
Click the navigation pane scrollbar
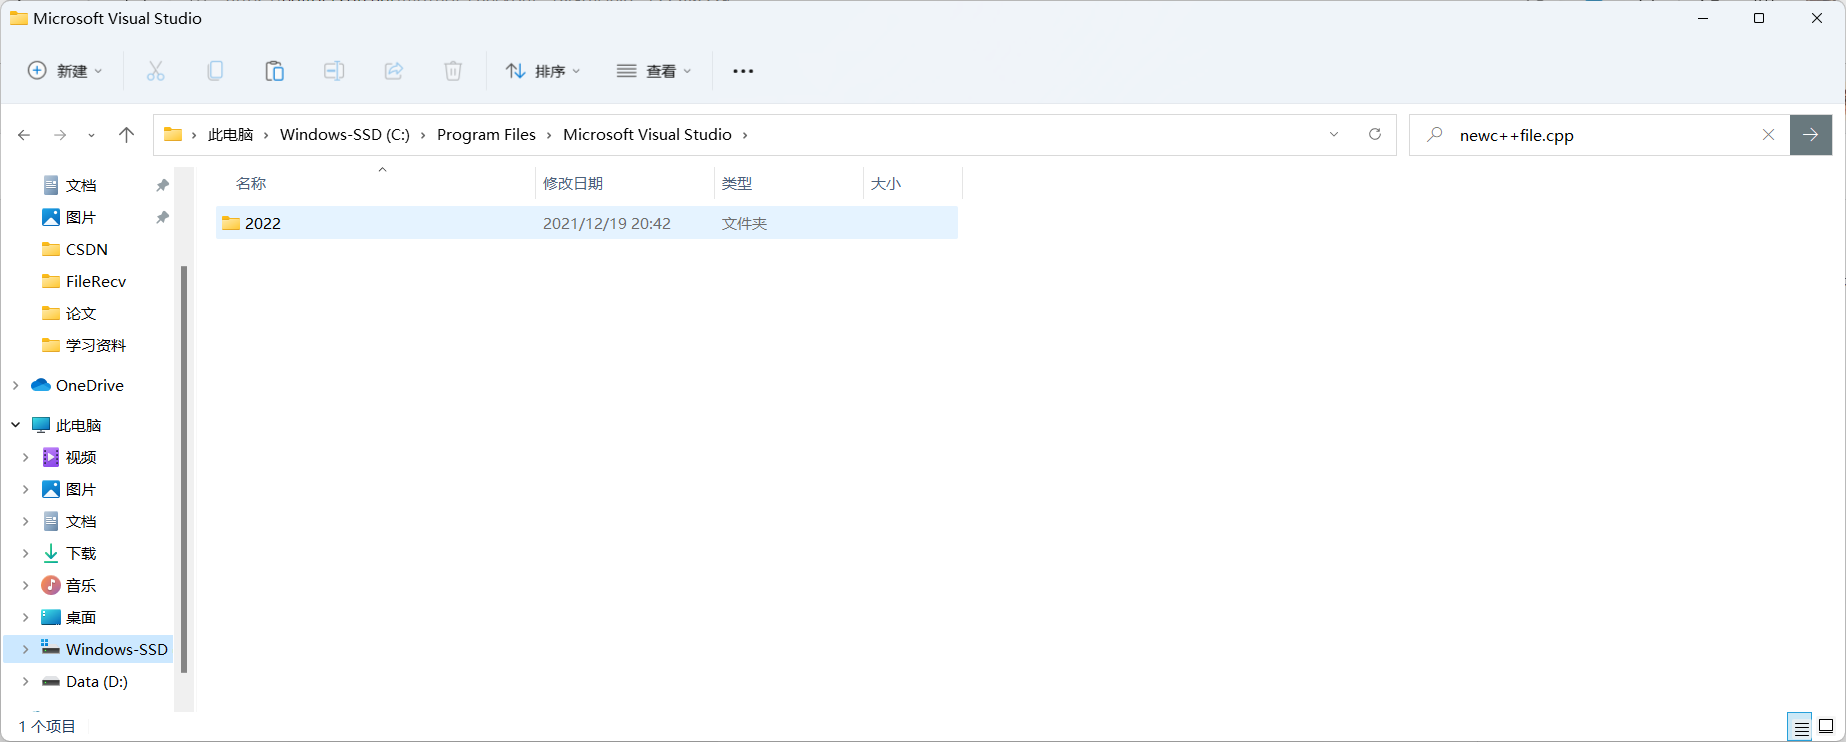pyautogui.click(x=184, y=468)
